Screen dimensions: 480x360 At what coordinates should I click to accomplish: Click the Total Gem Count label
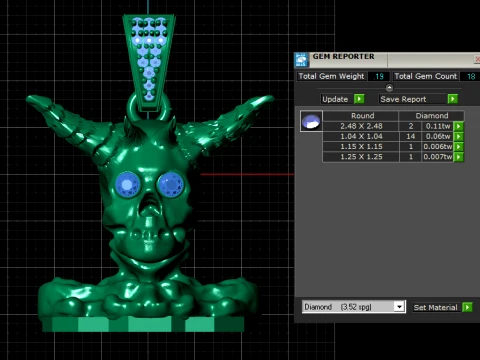[x=425, y=76]
